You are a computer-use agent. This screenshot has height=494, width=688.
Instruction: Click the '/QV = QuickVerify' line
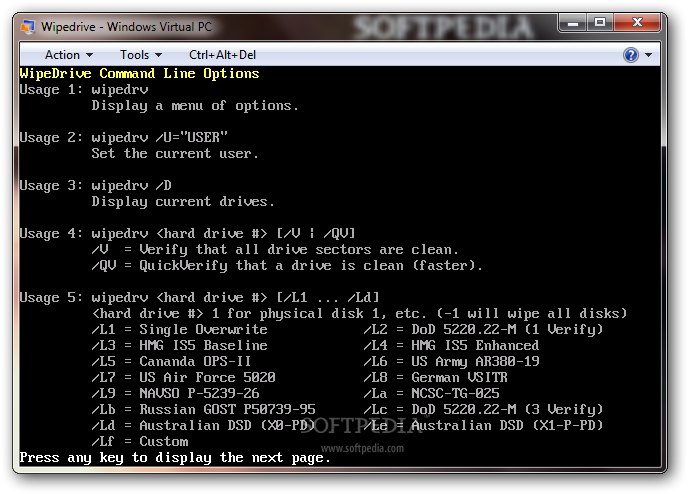(x=287, y=265)
